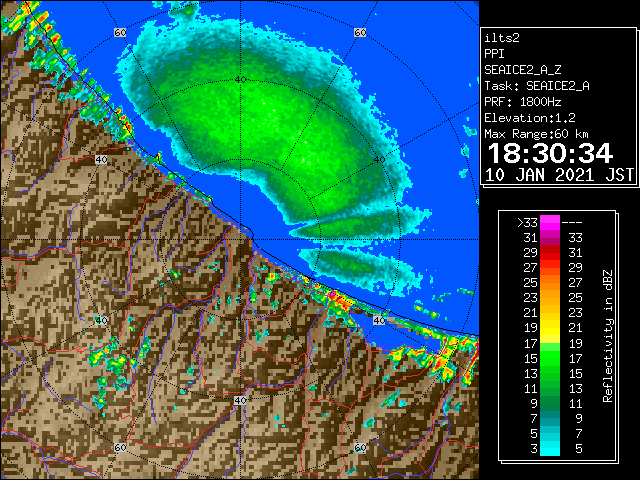Screen dimensions: 640x480
Task: Click the 'ilts2' radar site name
Action: (502, 38)
